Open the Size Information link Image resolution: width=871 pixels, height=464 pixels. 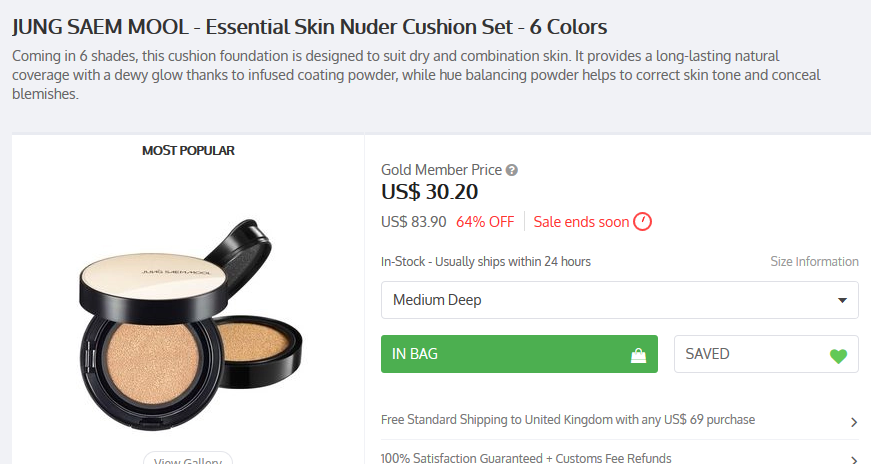pyautogui.click(x=814, y=262)
